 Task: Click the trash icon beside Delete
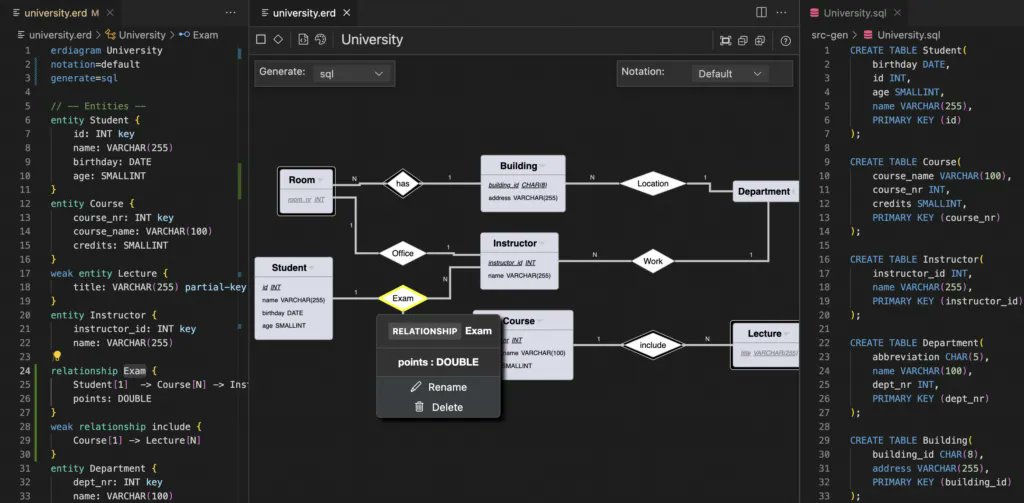point(419,407)
